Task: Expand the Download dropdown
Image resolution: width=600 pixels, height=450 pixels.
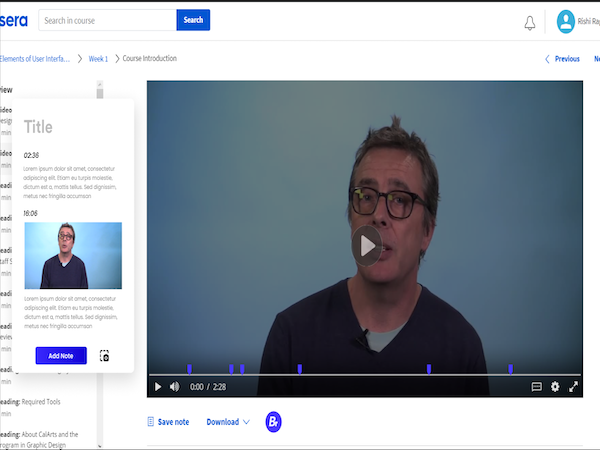Action: (228, 422)
